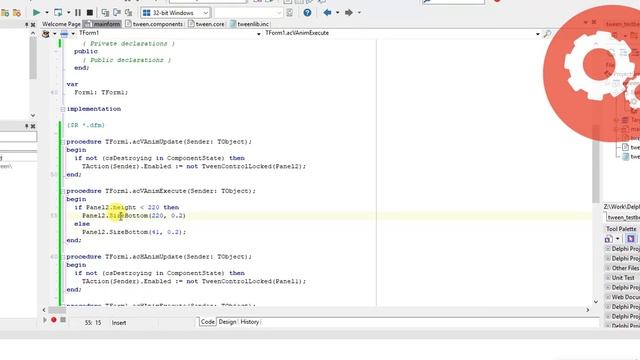Click the 'Form1: TForm1;' variable declaration
This screenshot has width=640, height=360.
(x=101, y=93)
